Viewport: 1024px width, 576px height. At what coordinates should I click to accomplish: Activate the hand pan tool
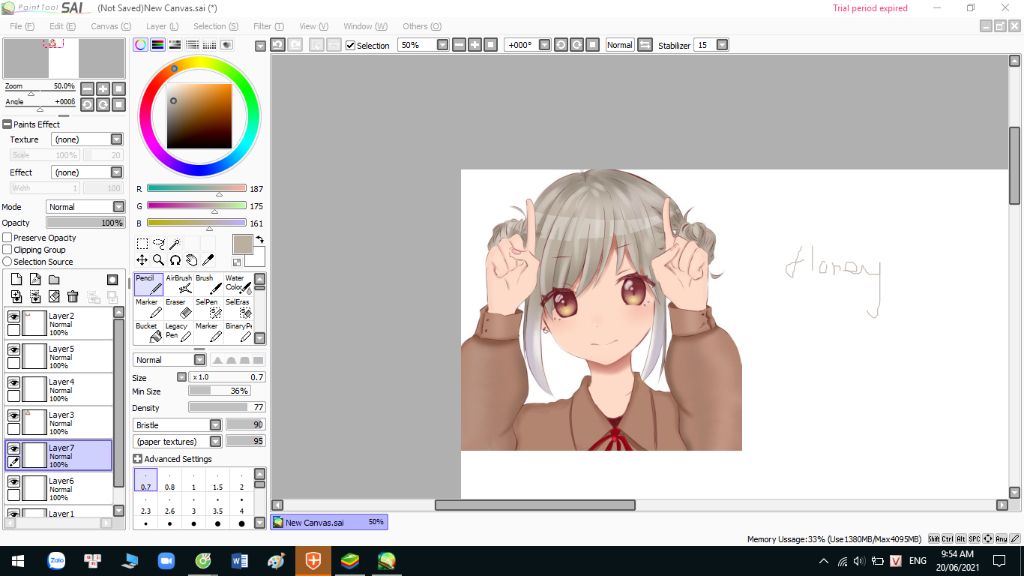click(191, 260)
